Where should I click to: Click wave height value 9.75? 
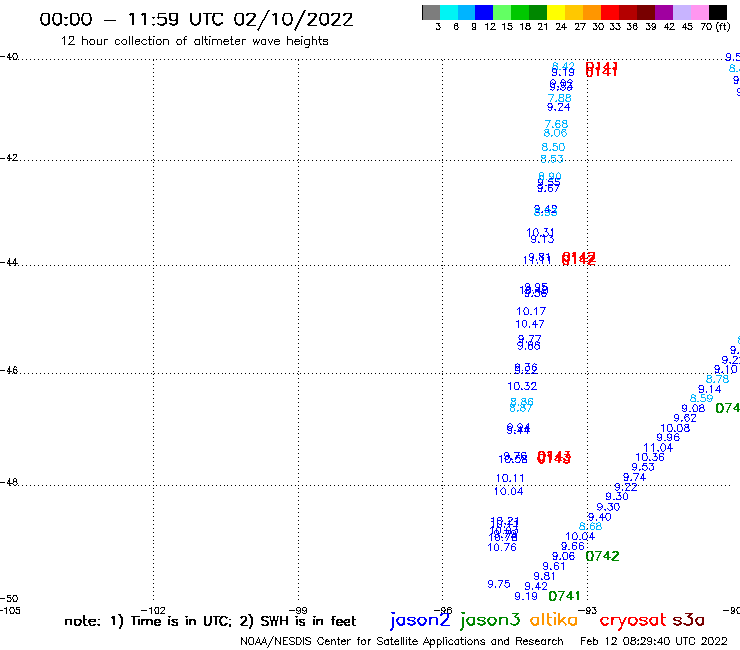pyautogui.click(x=499, y=584)
